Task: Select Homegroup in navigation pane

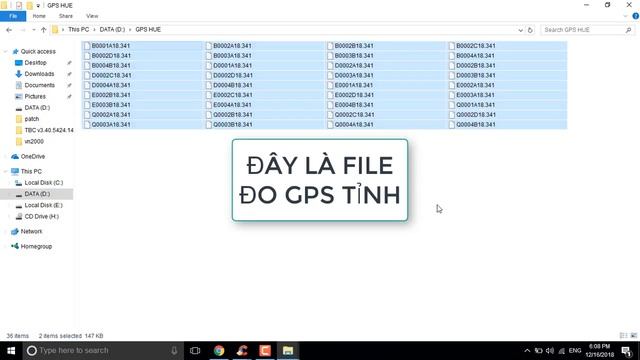Action: pyautogui.click(x=36, y=247)
